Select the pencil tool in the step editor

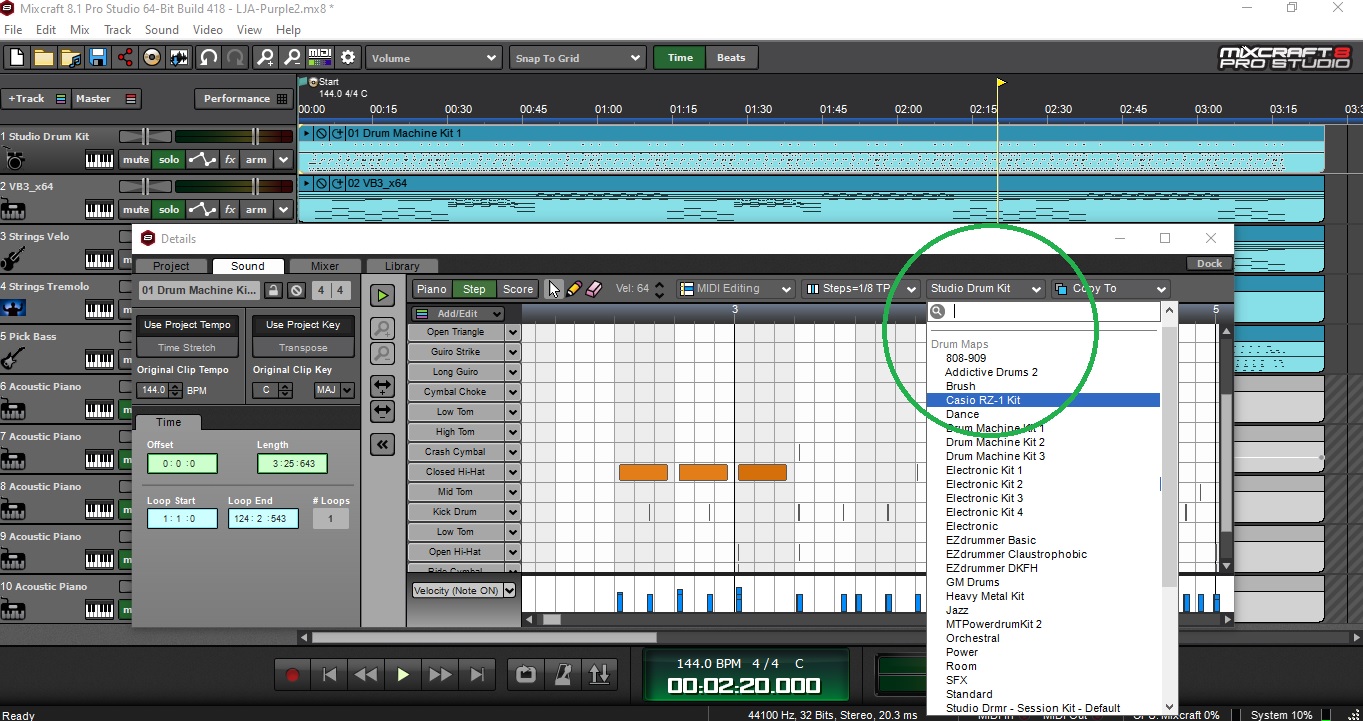[x=573, y=289]
